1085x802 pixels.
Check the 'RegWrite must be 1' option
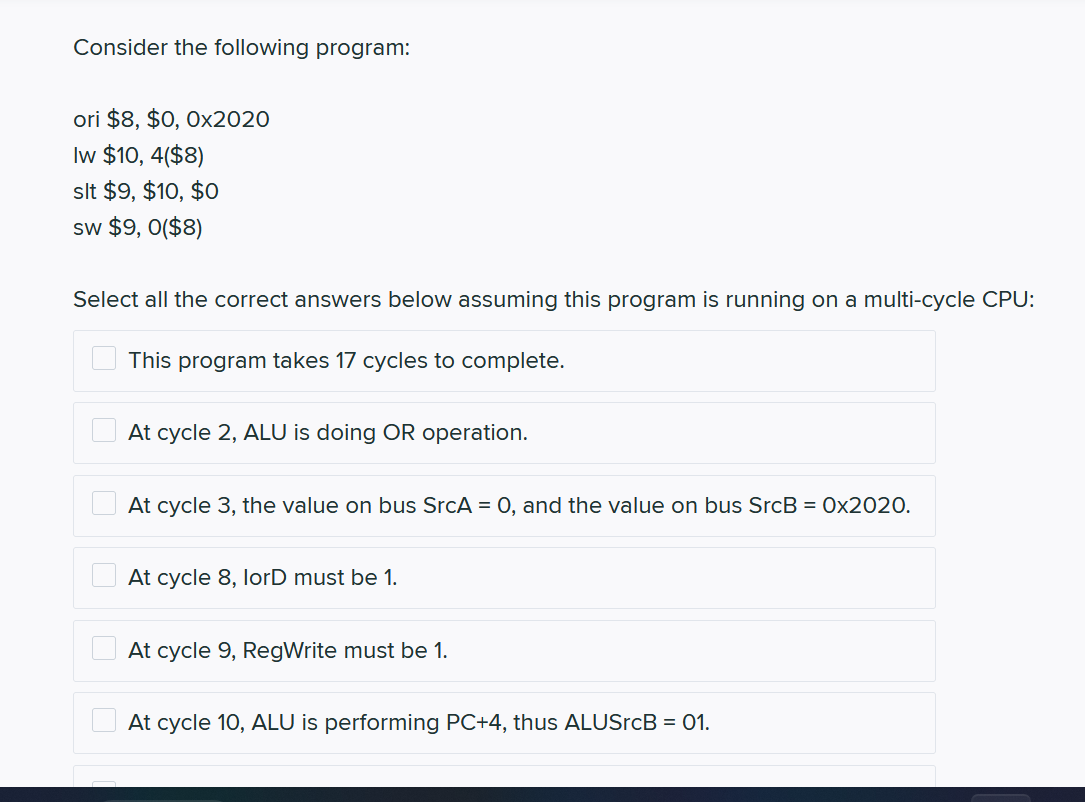pyautogui.click(x=103, y=647)
